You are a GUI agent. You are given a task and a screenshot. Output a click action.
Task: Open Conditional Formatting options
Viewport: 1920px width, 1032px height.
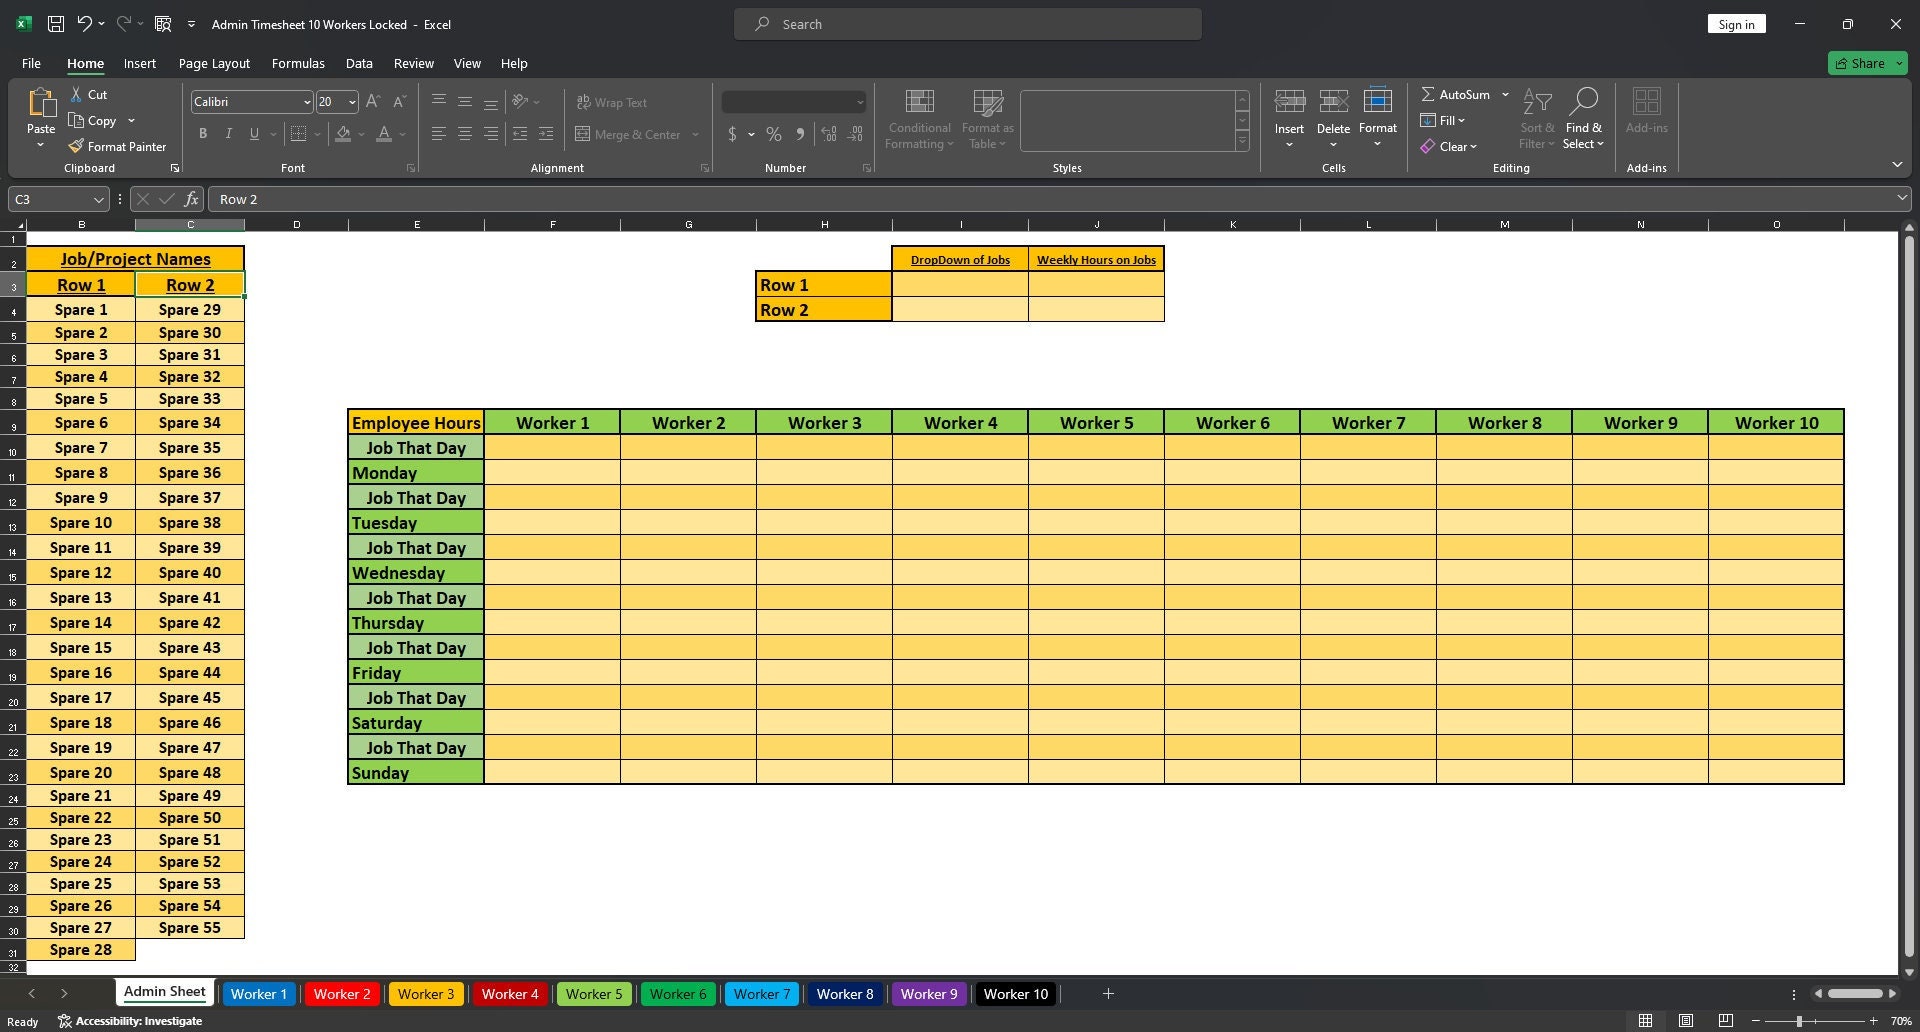pos(918,118)
